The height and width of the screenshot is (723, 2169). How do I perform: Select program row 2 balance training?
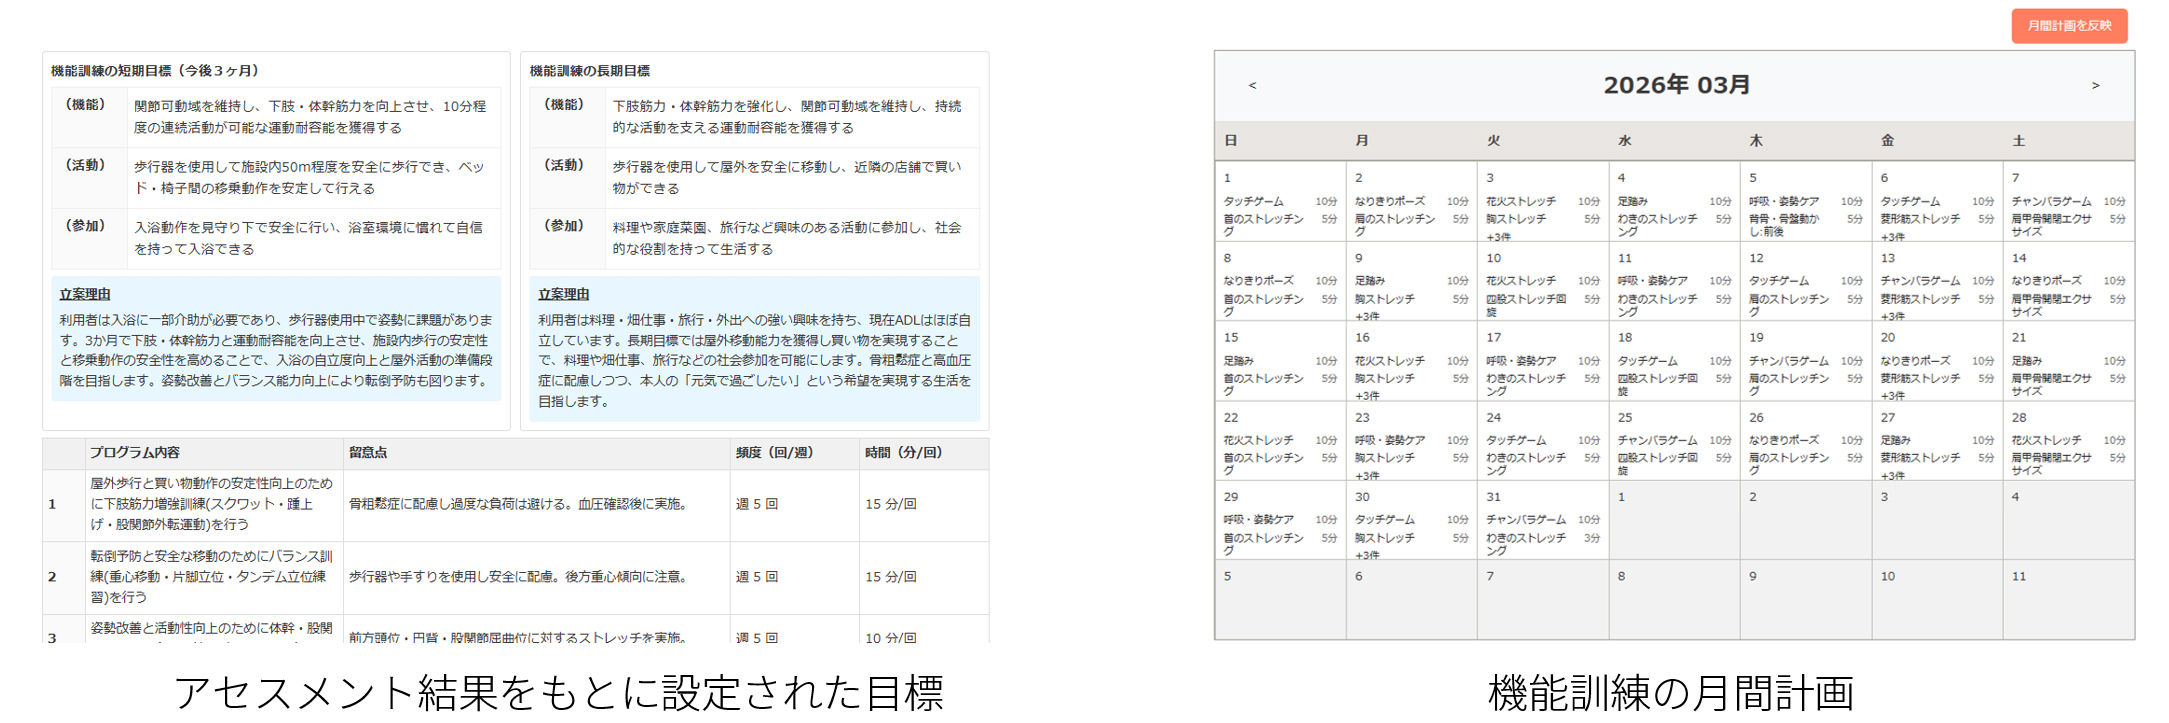point(212,577)
